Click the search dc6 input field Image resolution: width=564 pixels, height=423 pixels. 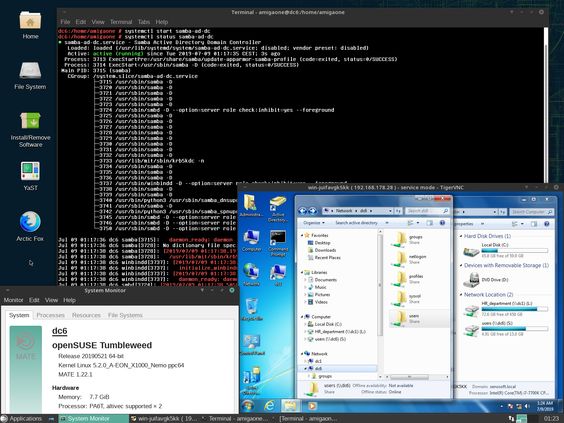[427, 211]
